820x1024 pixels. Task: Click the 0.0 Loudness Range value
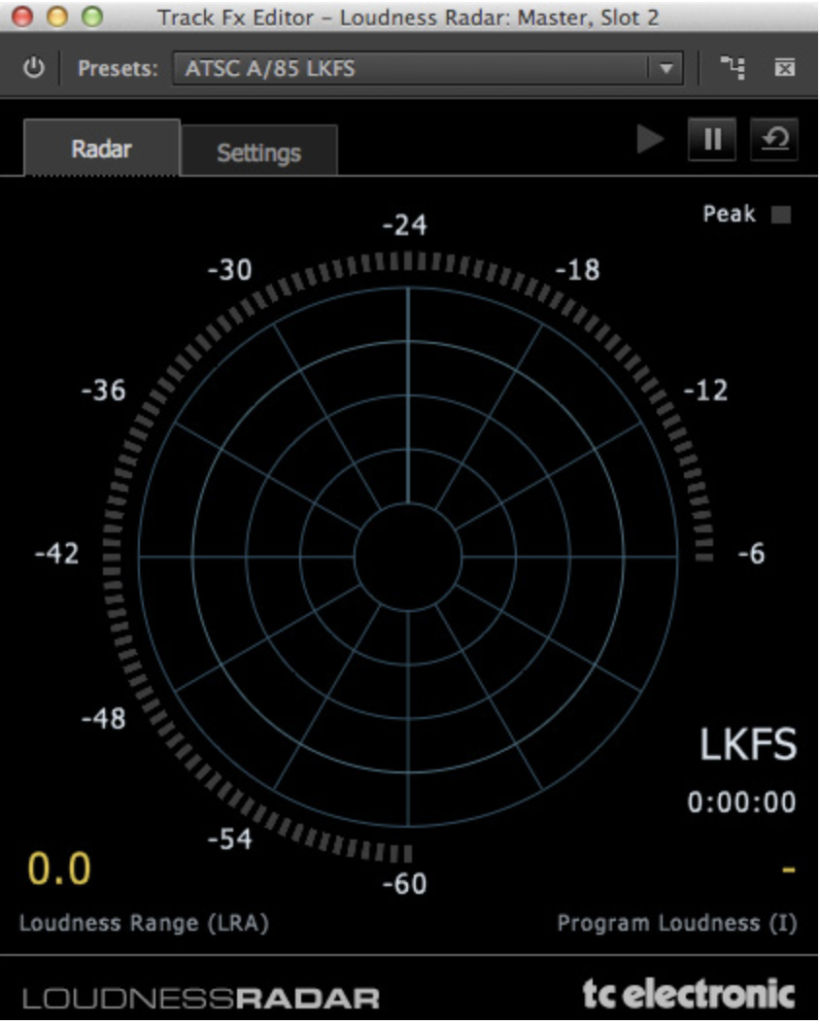pyautogui.click(x=59, y=869)
